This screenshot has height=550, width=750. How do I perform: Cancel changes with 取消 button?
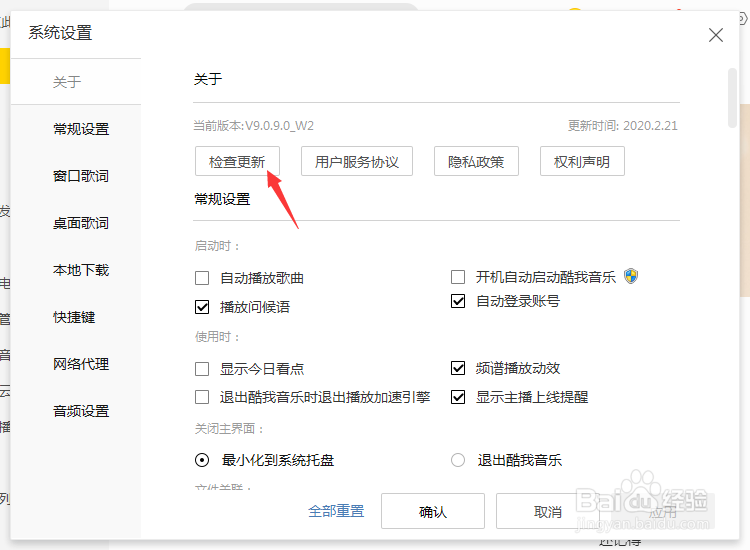pyautogui.click(x=548, y=511)
